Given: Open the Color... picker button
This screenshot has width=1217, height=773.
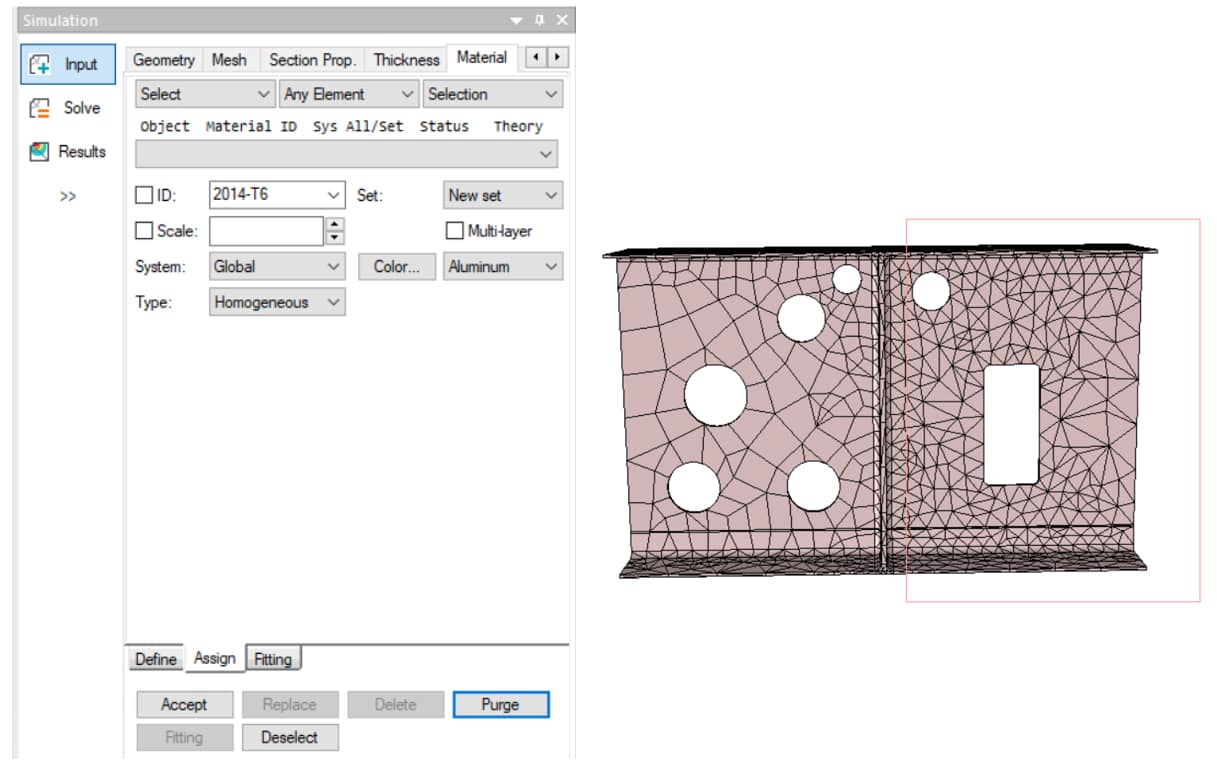Looking at the screenshot, I should pyautogui.click(x=396, y=267).
